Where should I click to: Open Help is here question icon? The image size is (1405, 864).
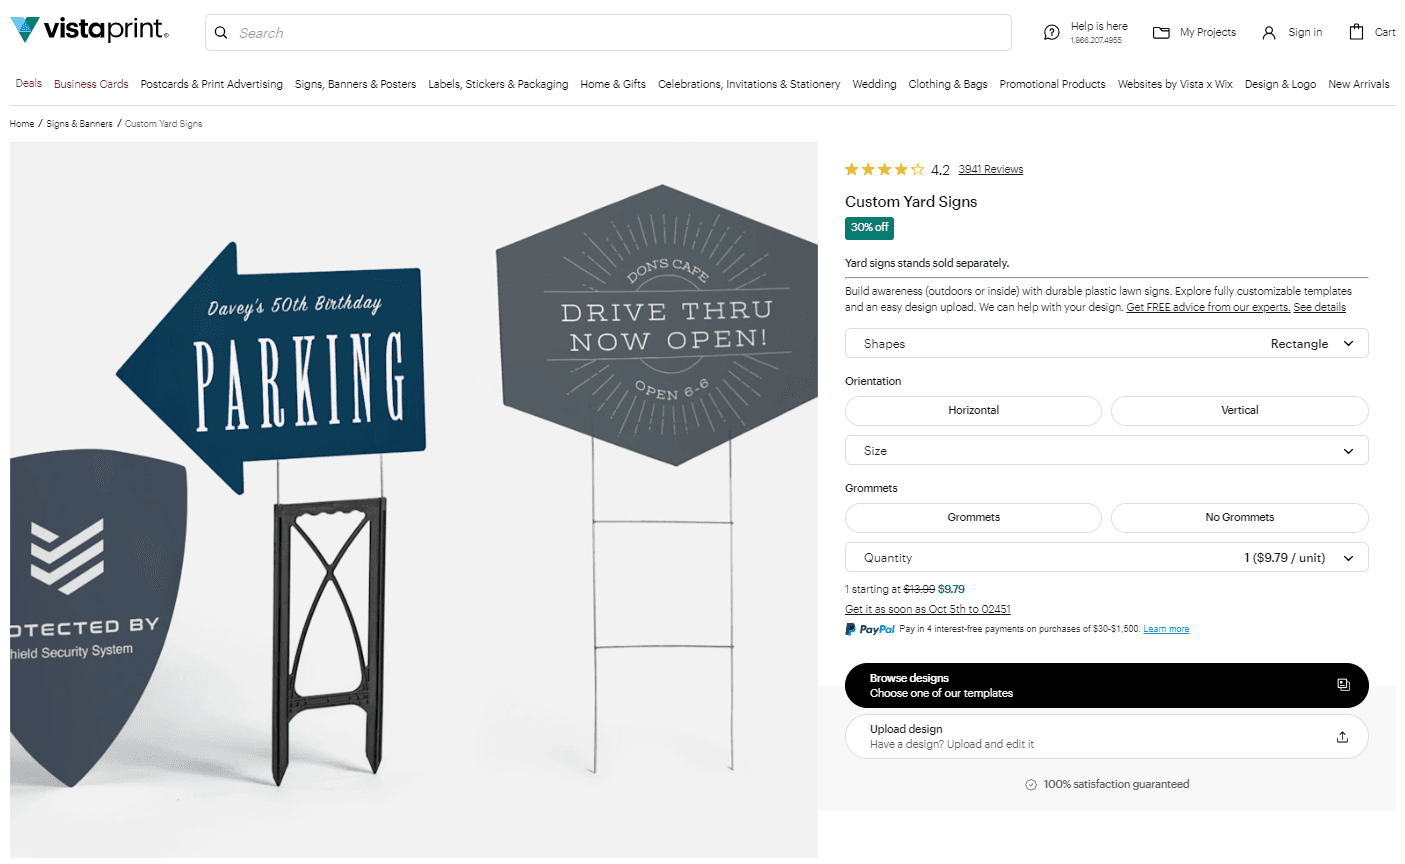pos(1051,32)
